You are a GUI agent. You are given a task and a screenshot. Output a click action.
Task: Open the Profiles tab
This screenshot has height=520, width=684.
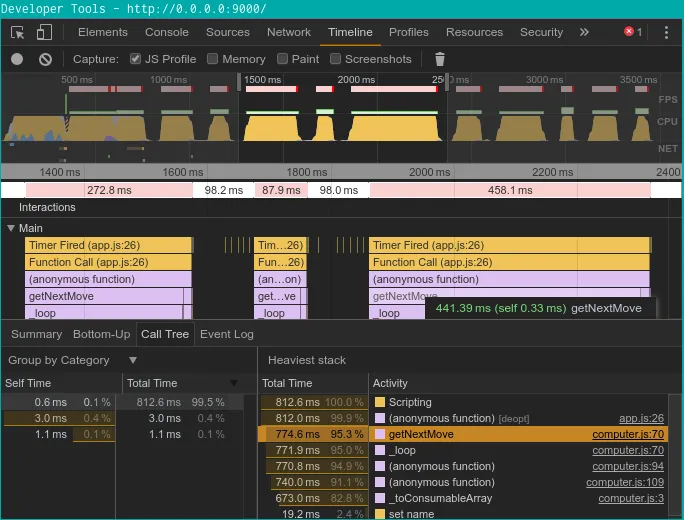click(409, 32)
